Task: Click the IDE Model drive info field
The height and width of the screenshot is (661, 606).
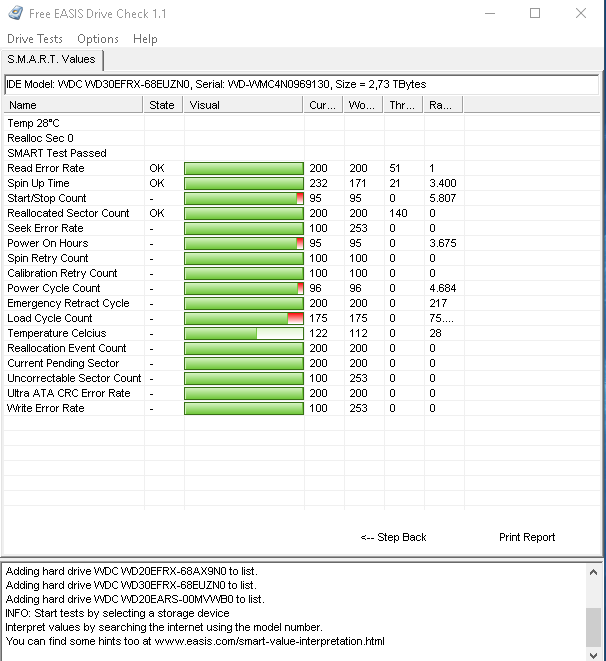Action: pyautogui.click(x=300, y=84)
